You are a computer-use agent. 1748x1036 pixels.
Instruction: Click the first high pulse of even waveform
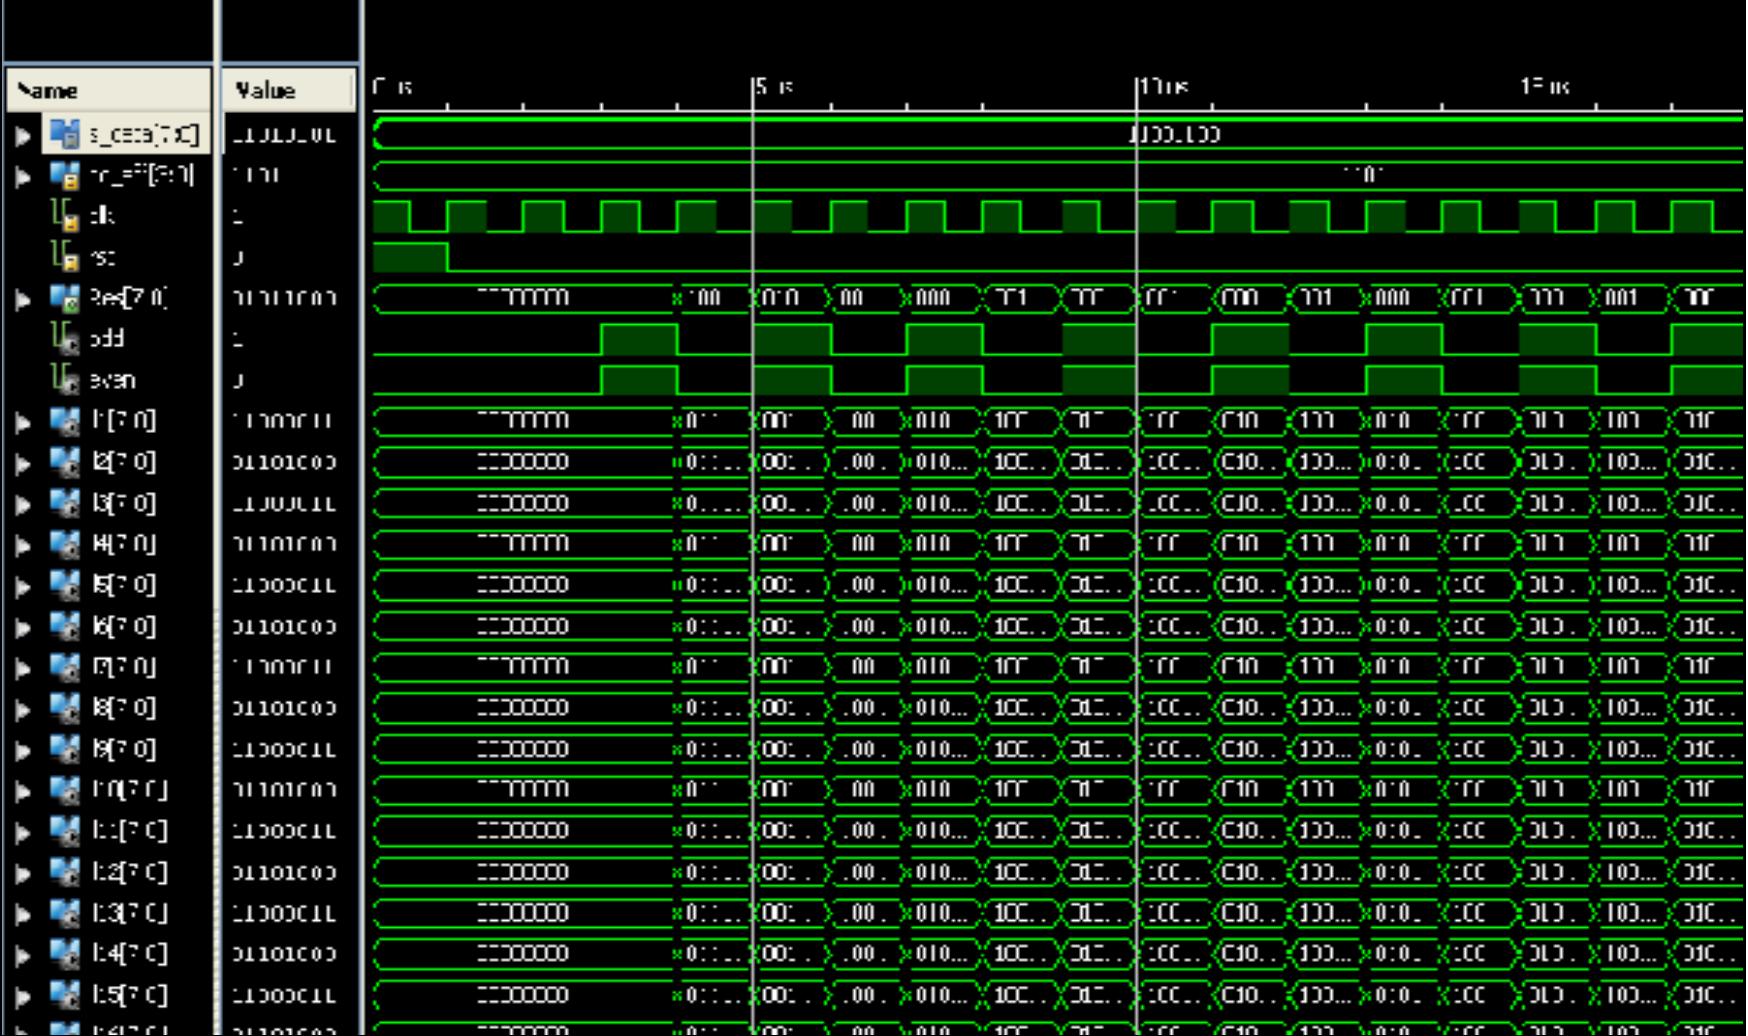point(639,380)
